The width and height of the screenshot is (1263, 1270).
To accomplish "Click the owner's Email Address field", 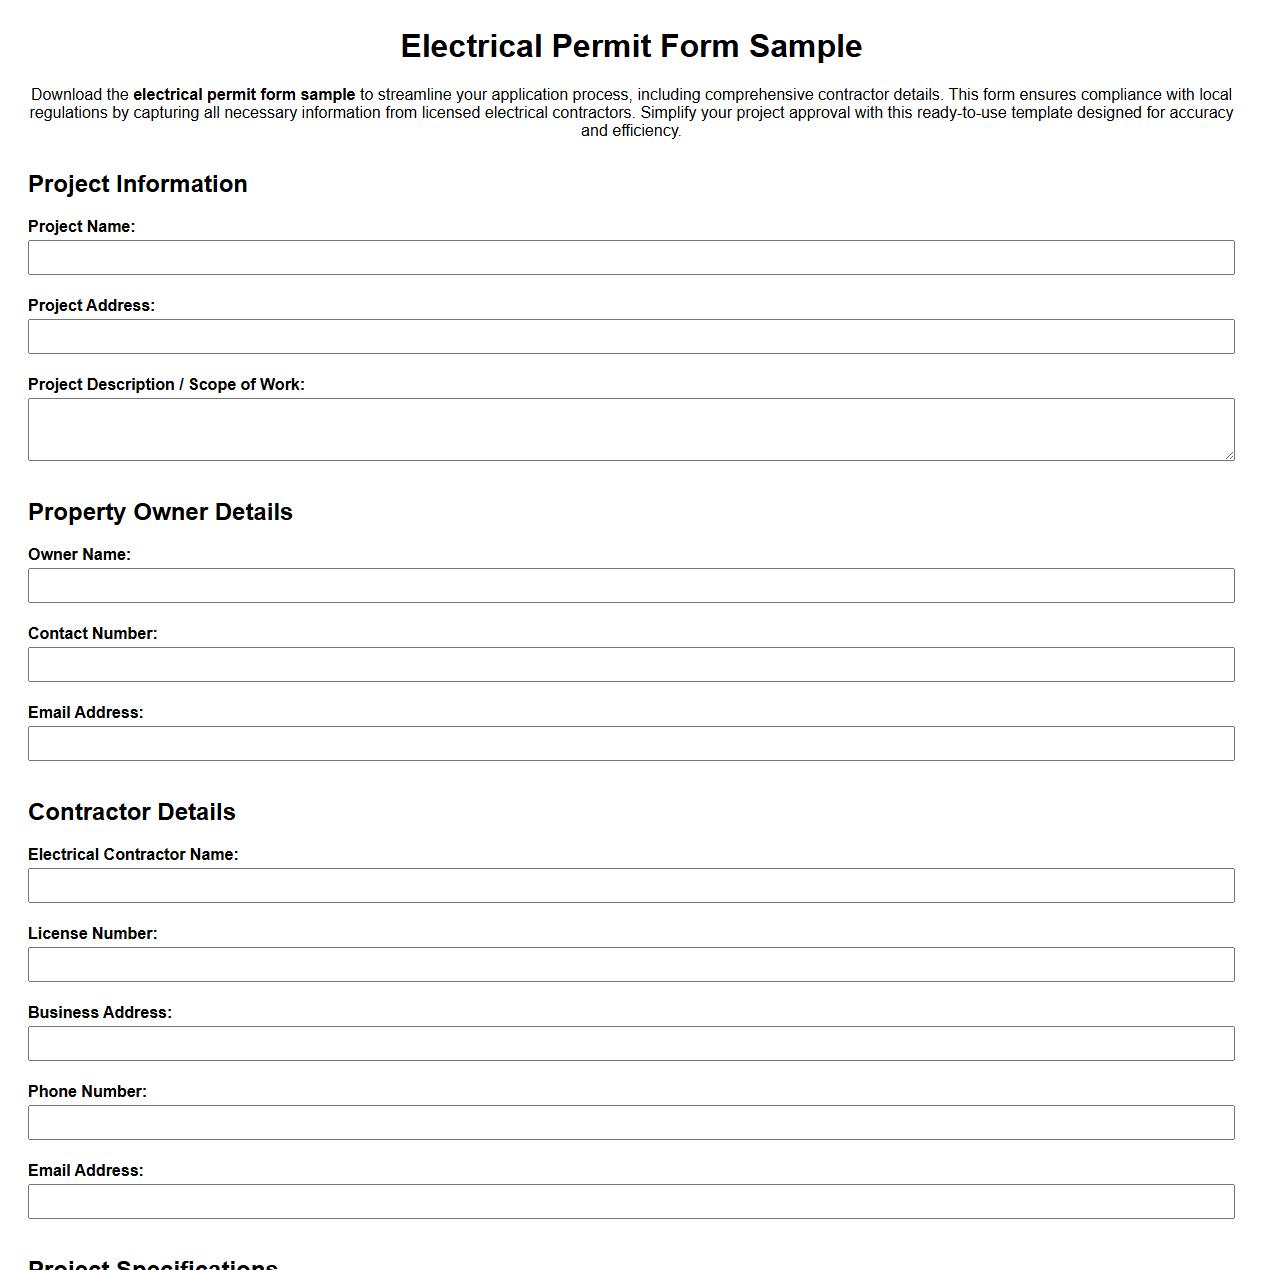I will pos(630,743).
